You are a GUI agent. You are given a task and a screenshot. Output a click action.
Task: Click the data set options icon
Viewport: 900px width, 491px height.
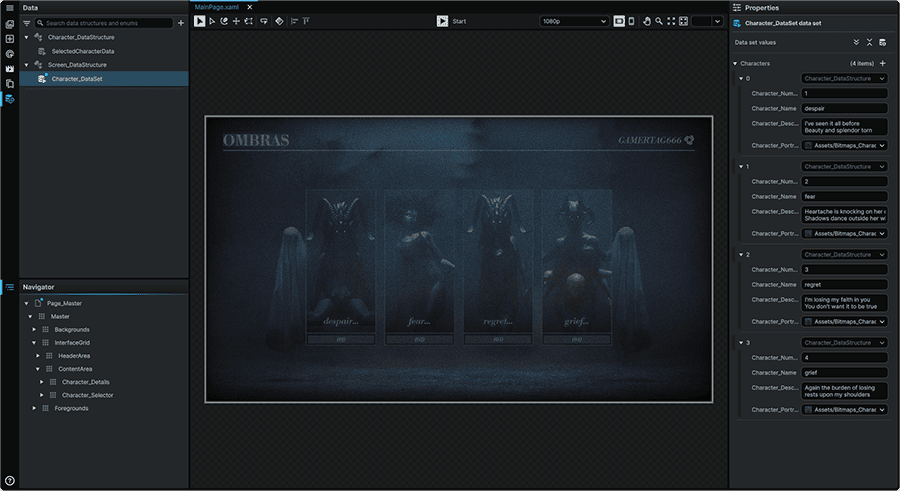pos(882,42)
